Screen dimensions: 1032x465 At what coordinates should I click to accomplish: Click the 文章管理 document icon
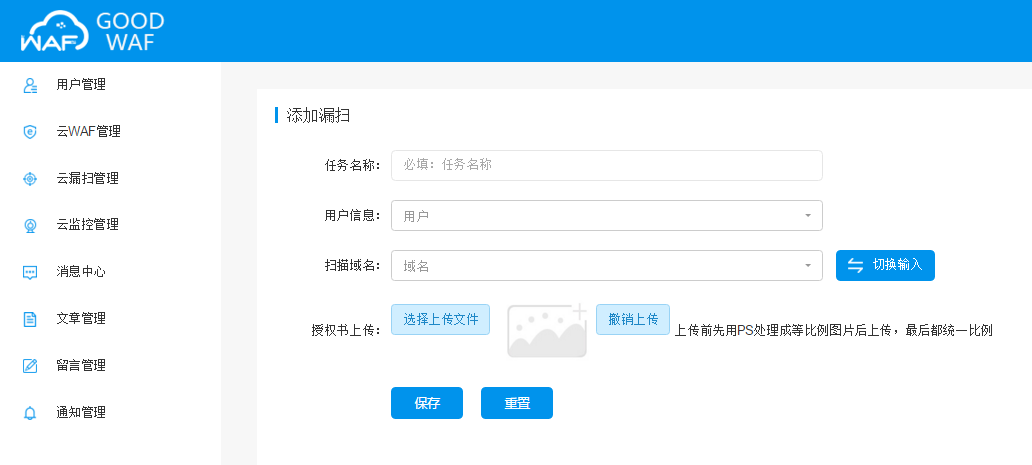point(30,319)
